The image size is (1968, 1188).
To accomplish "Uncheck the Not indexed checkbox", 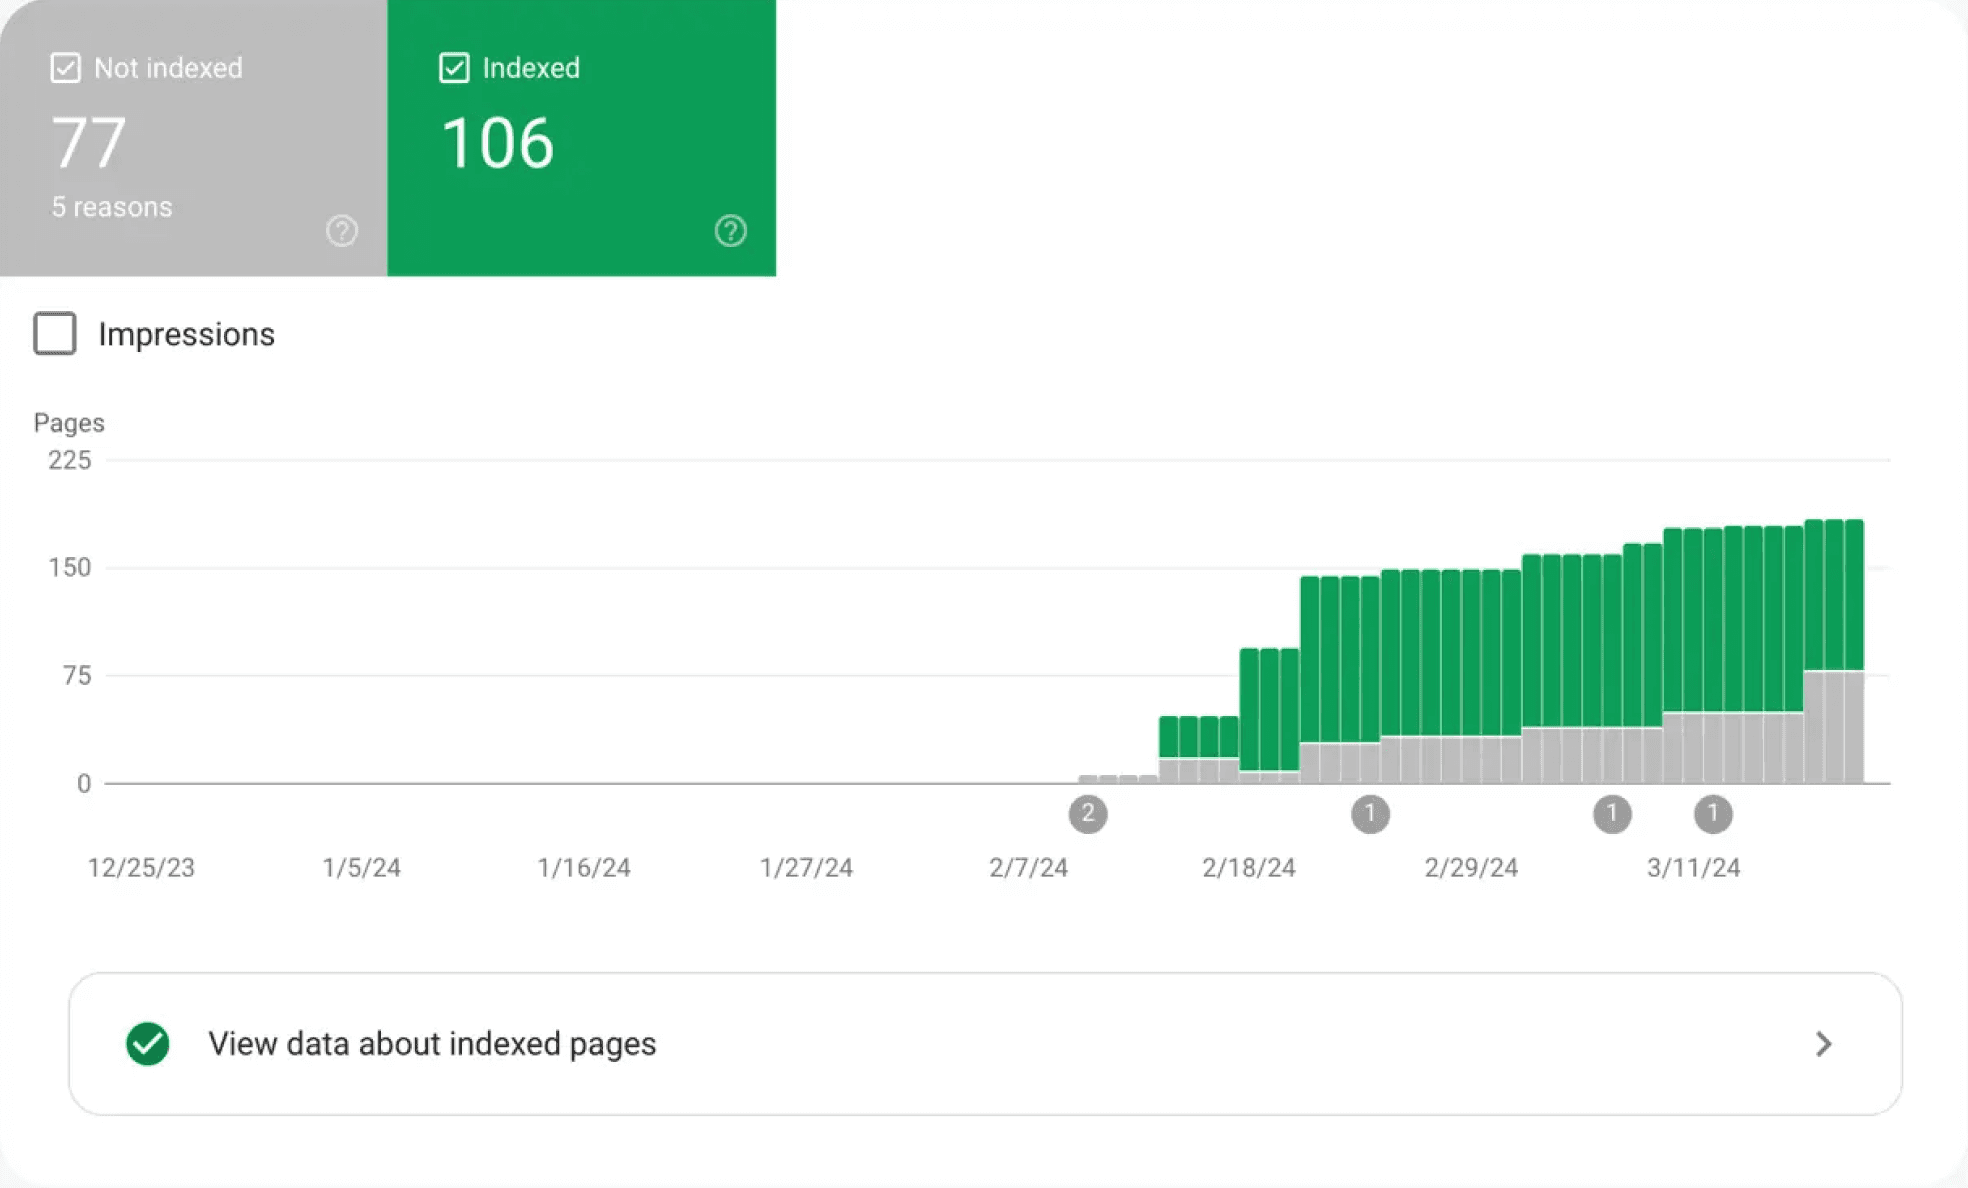I will (66, 68).
